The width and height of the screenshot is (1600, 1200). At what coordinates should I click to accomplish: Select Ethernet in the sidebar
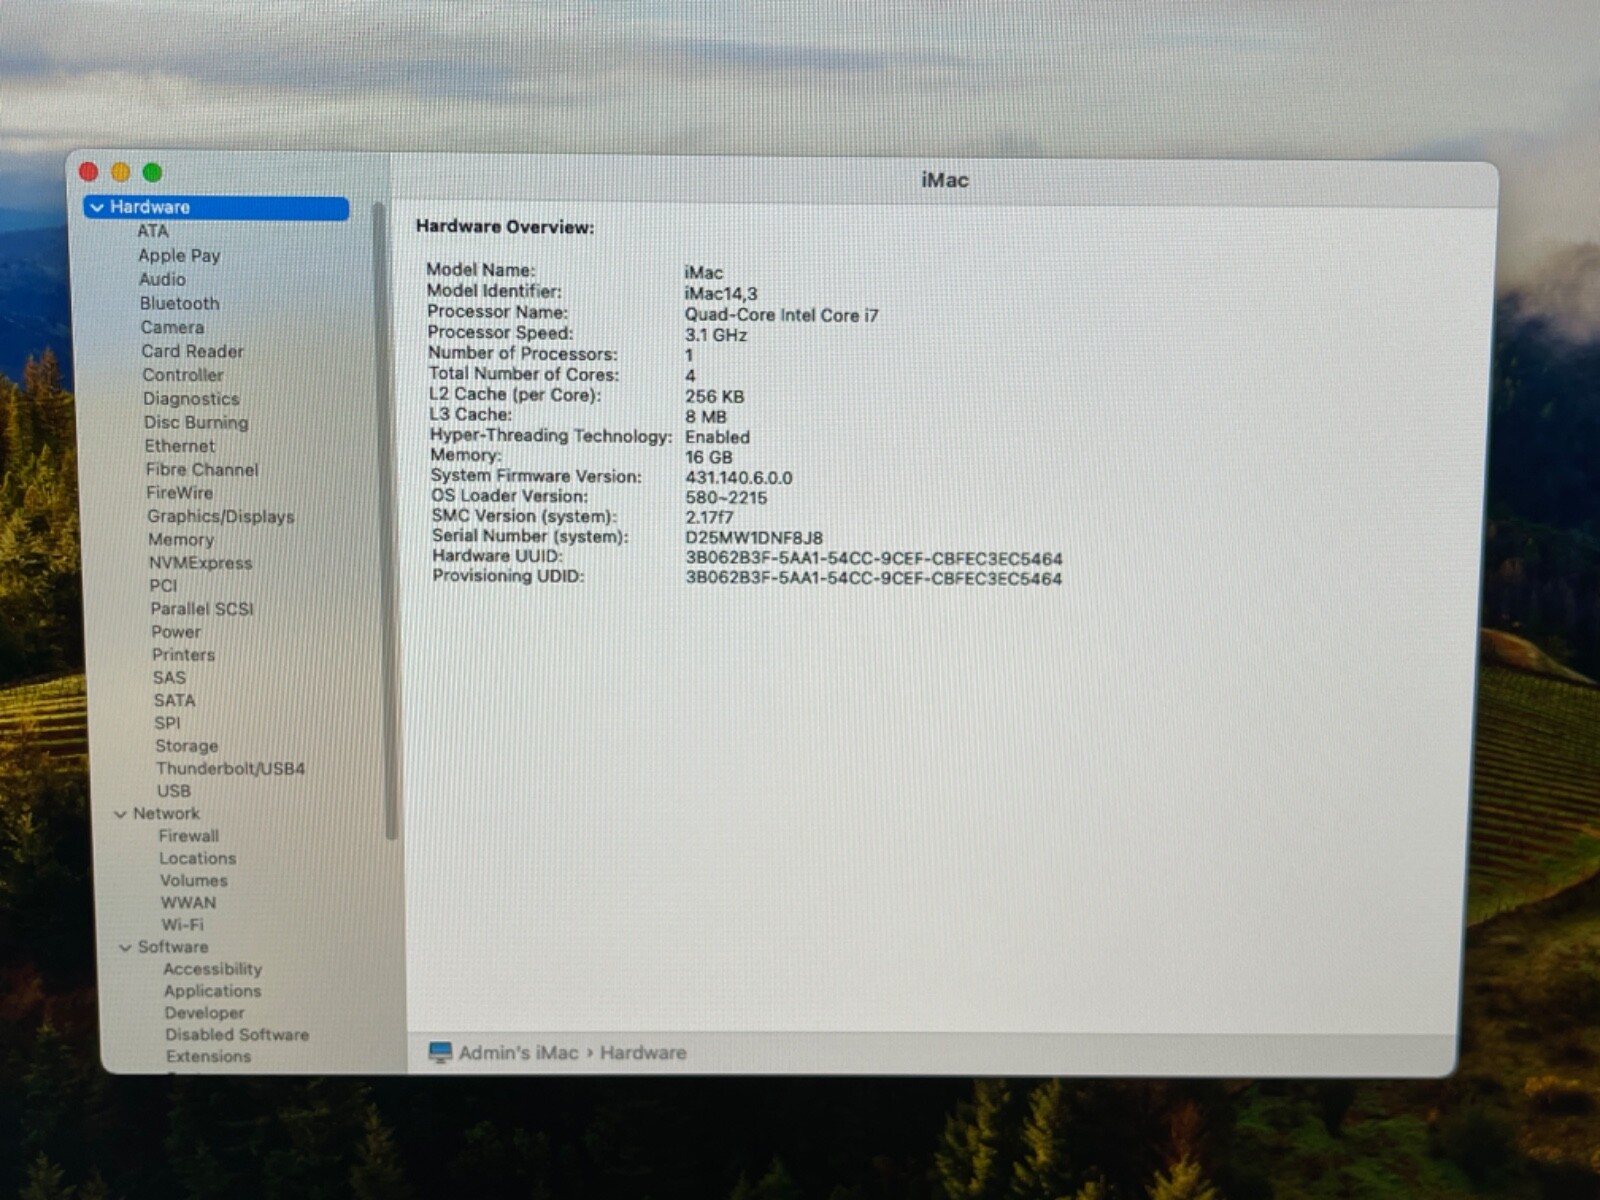coord(180,446)
